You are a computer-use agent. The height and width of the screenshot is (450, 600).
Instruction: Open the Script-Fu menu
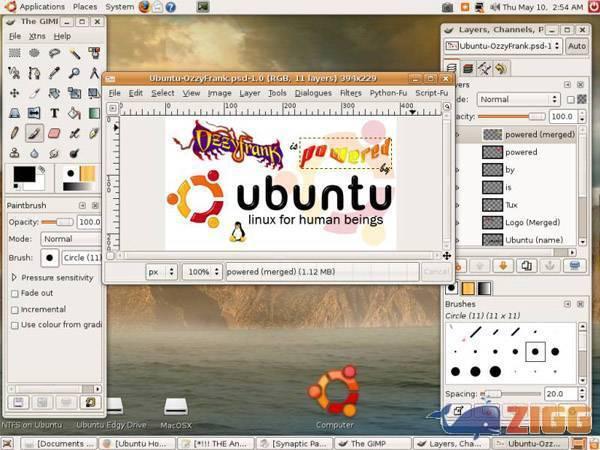point(432,93)
